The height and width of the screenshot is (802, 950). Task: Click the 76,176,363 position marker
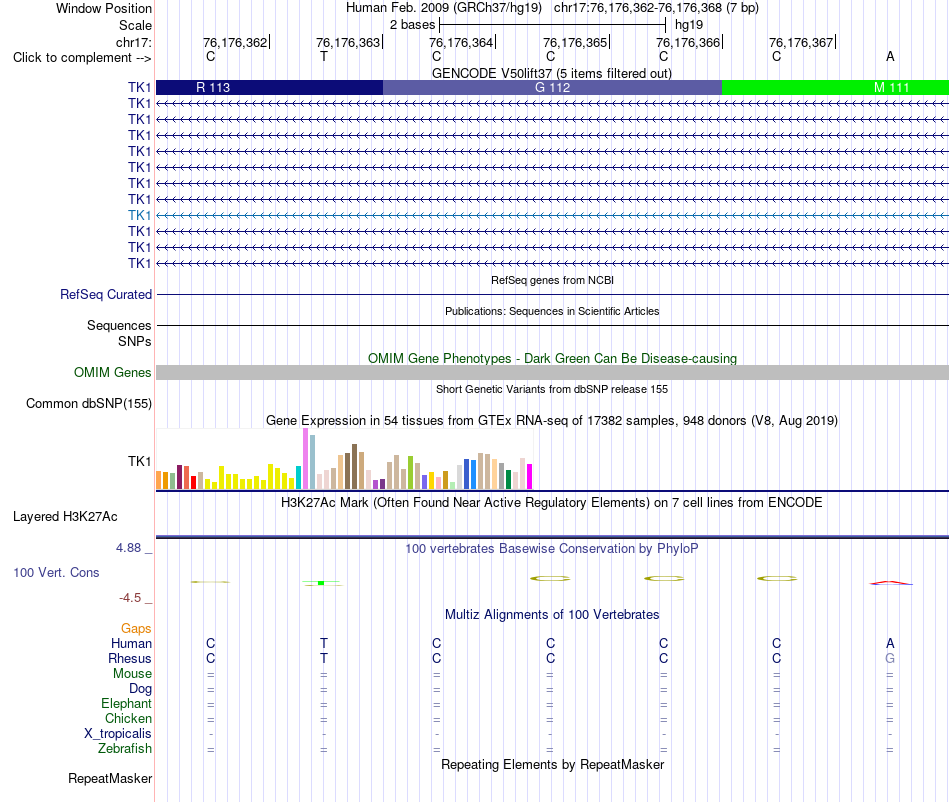[x=350, y=42]
